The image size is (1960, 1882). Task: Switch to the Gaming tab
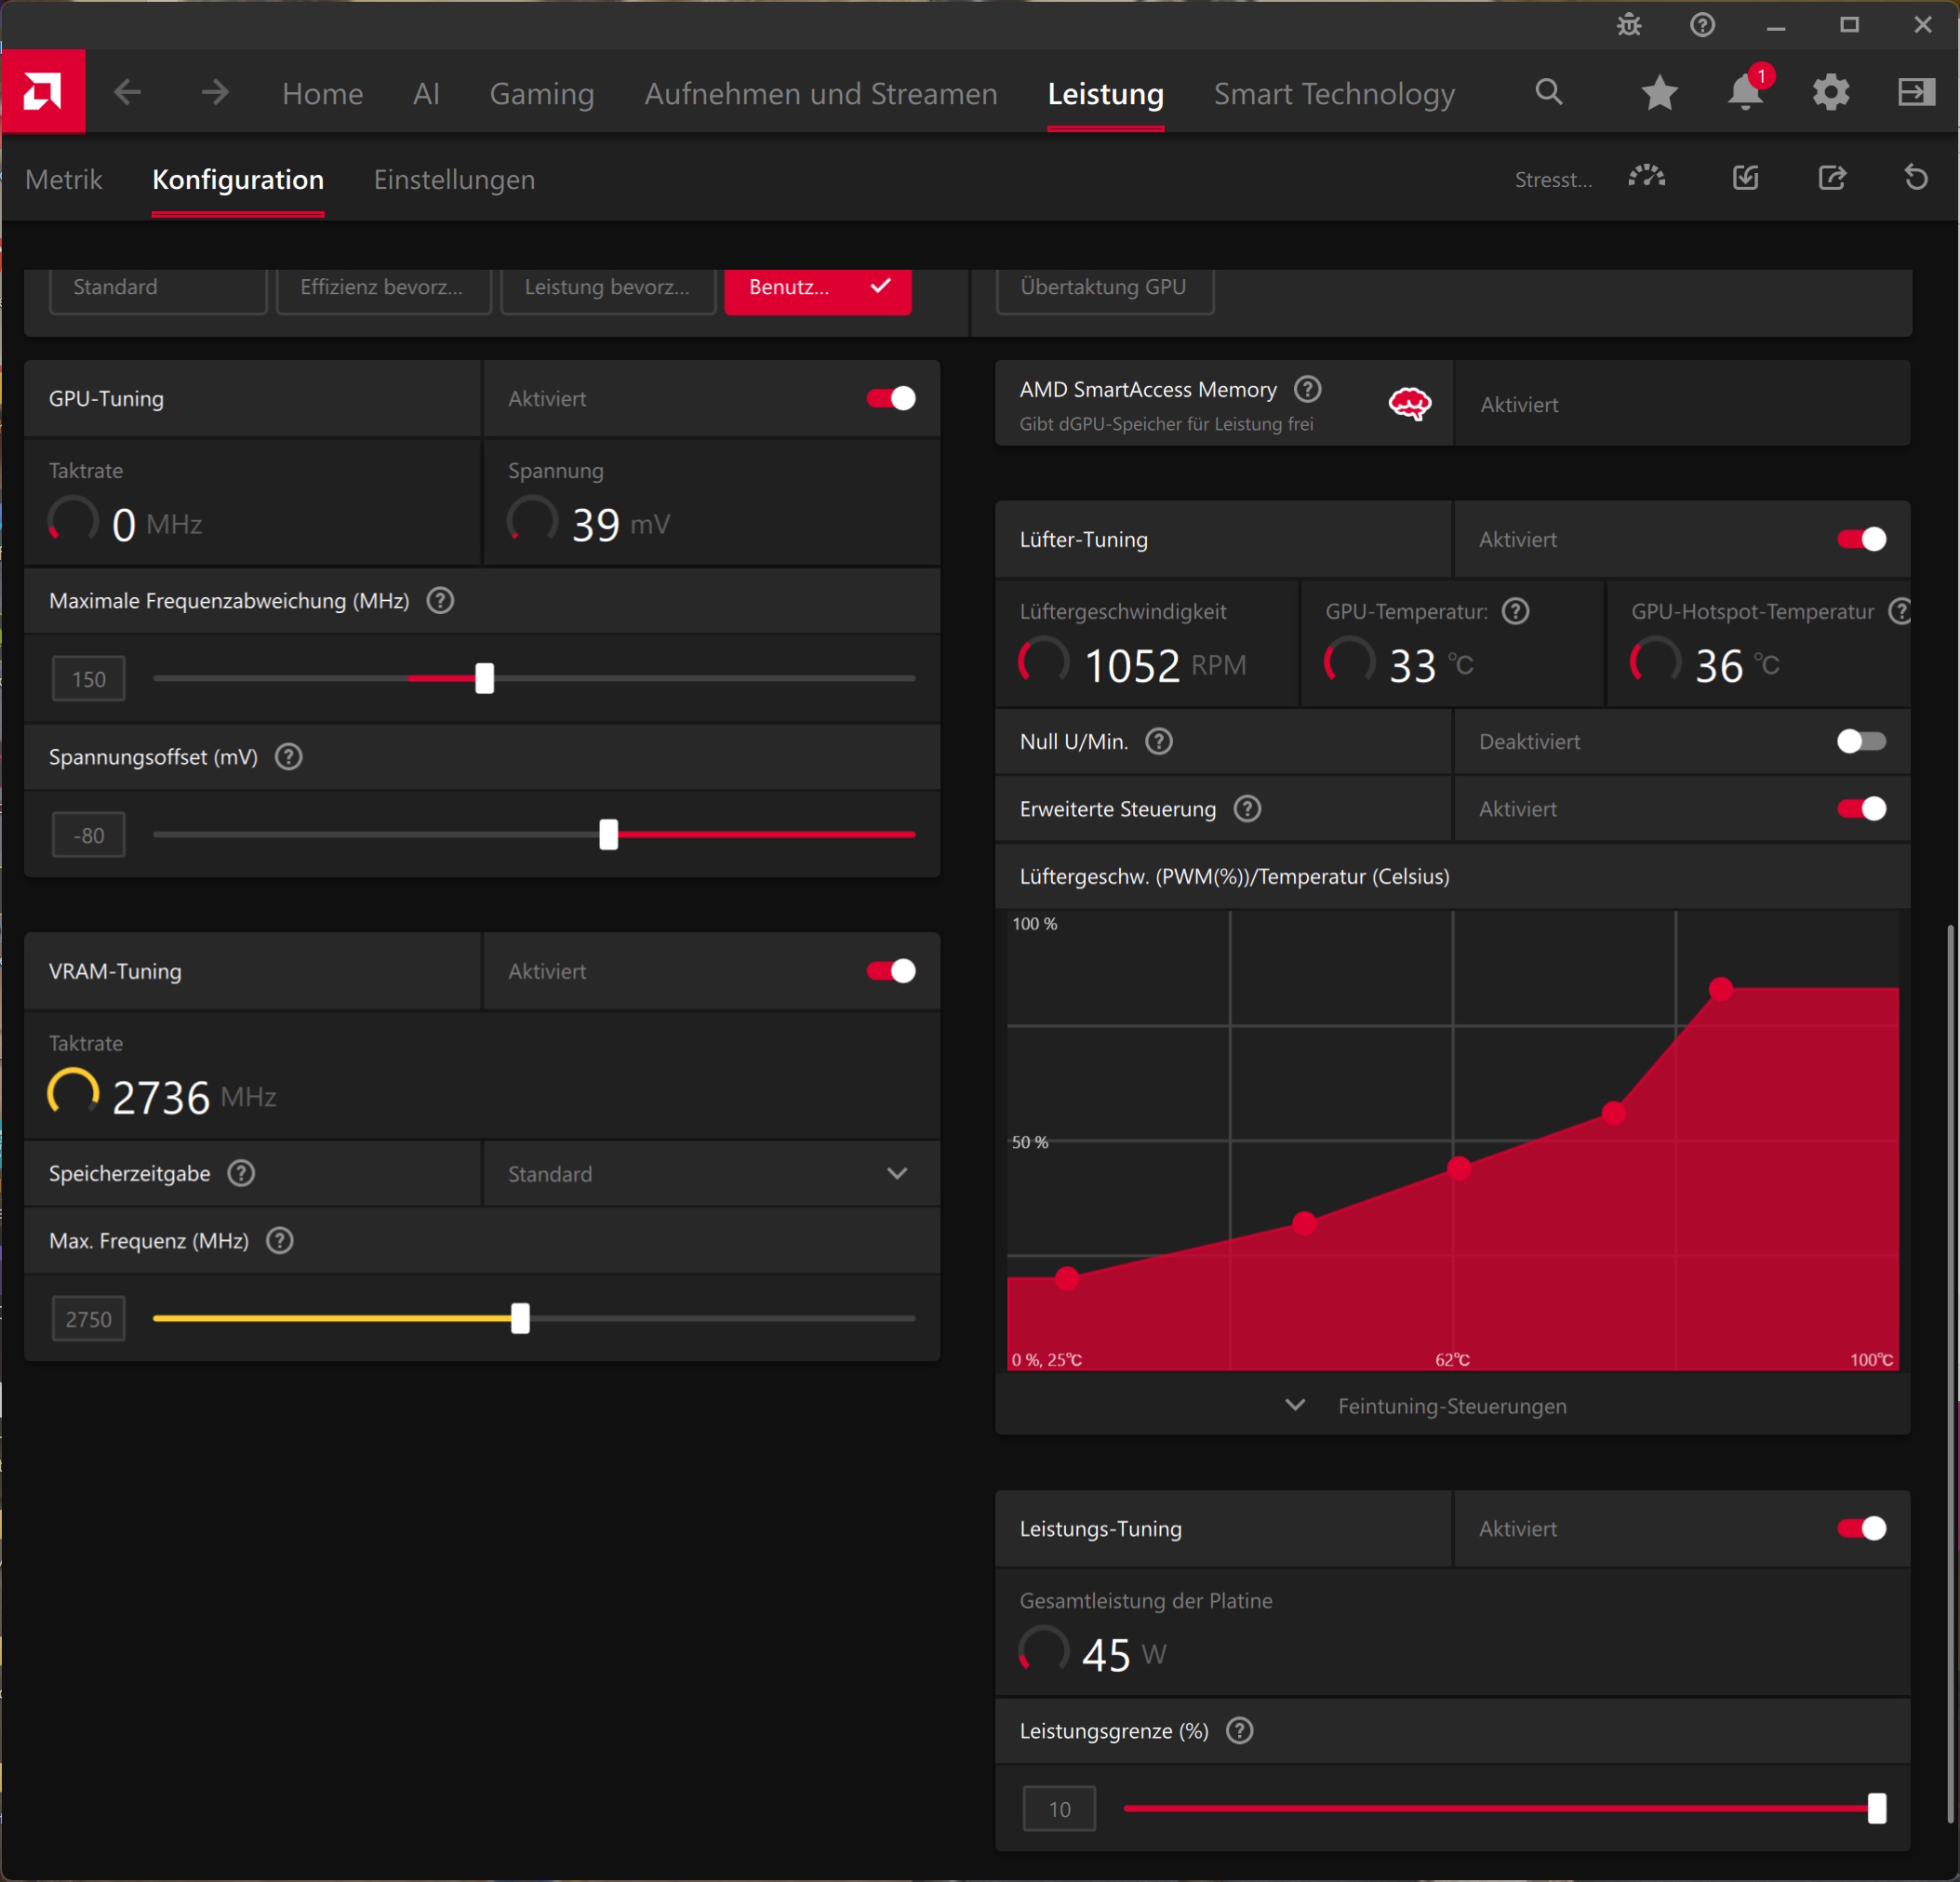(x=542, y=93)
